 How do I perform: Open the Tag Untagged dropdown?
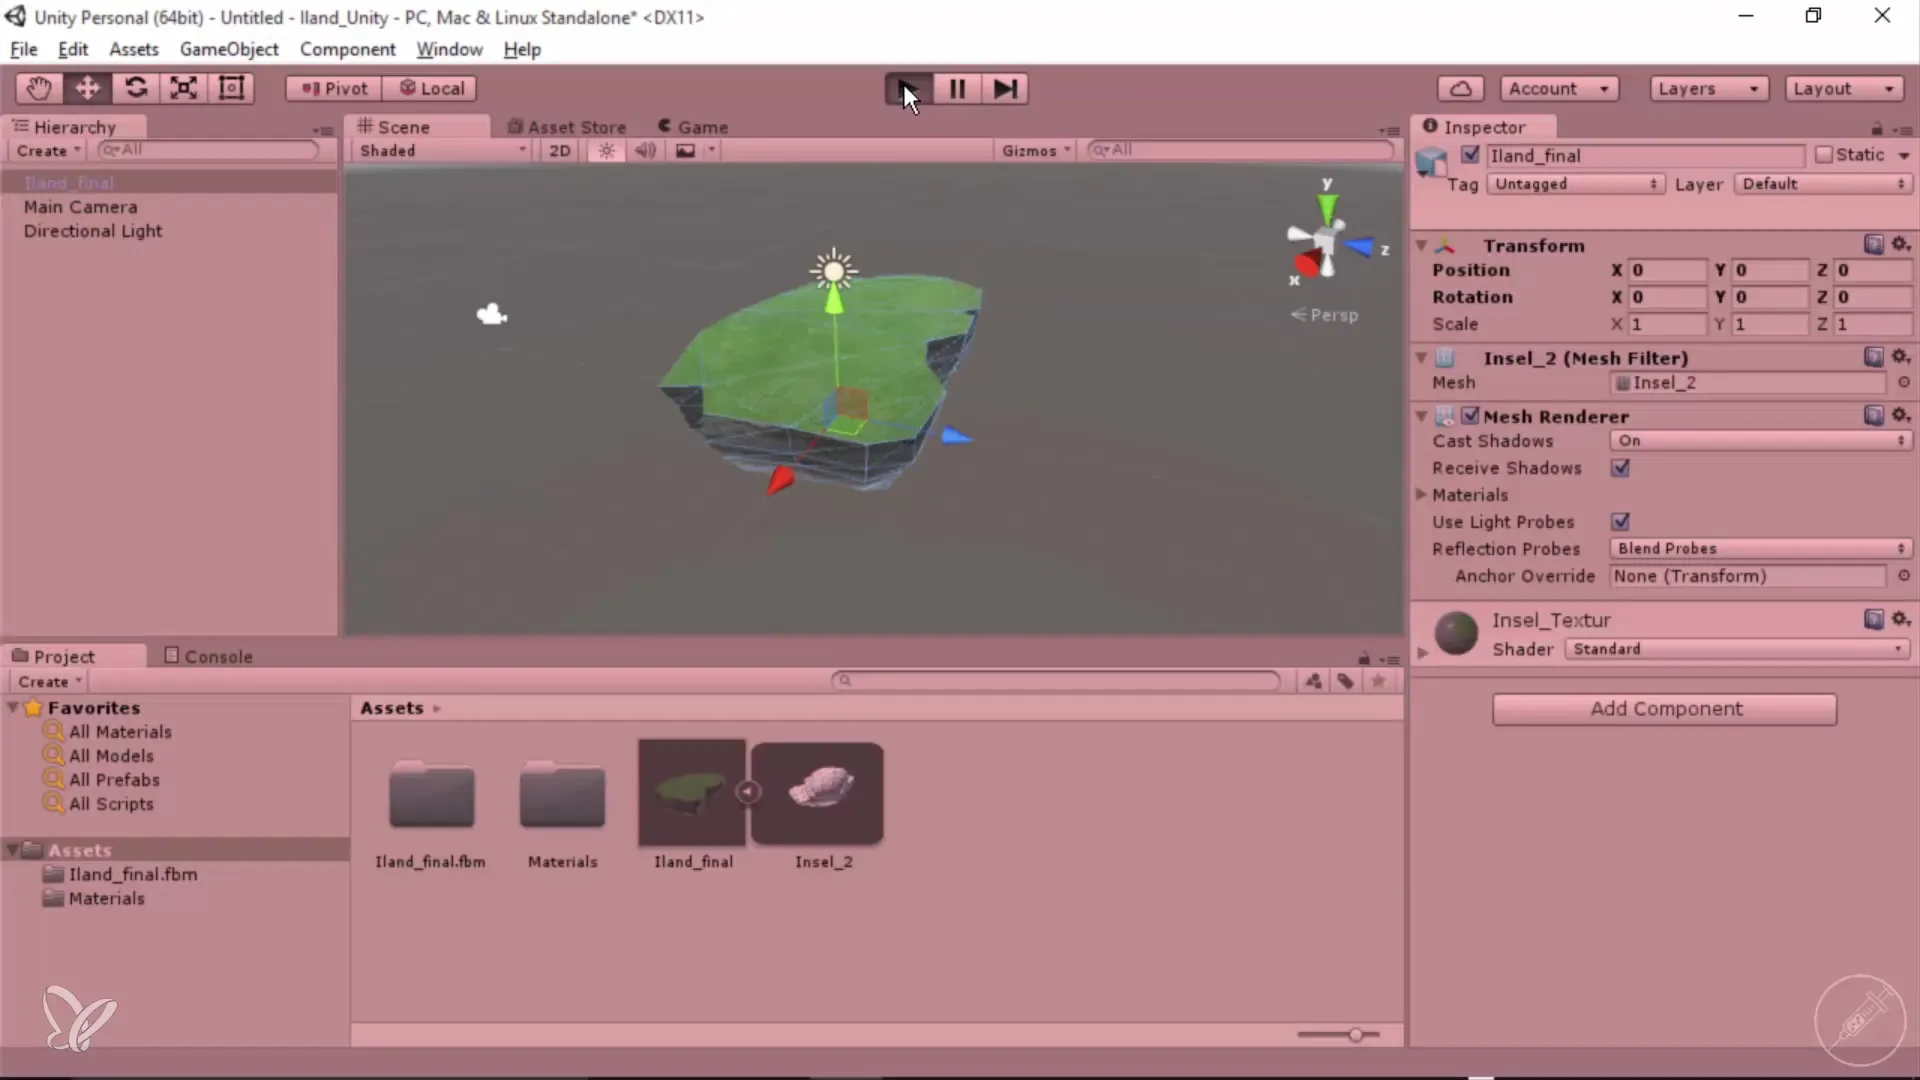click(1575, 184)
